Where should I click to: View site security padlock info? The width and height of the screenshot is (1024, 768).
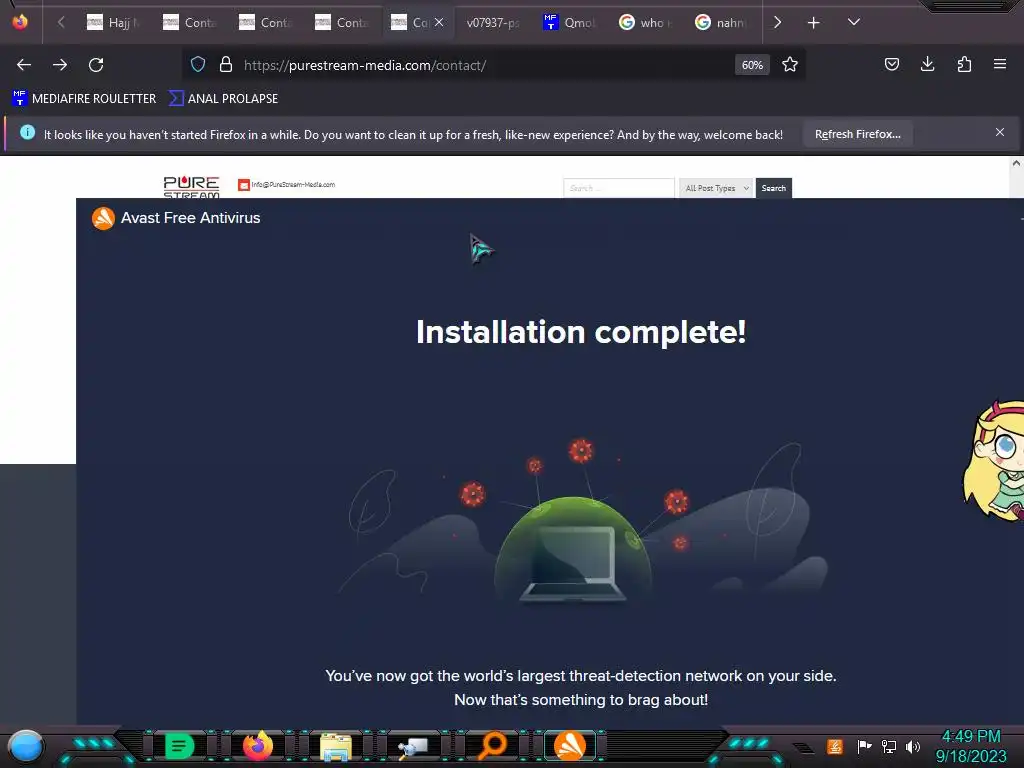point(226,65)
